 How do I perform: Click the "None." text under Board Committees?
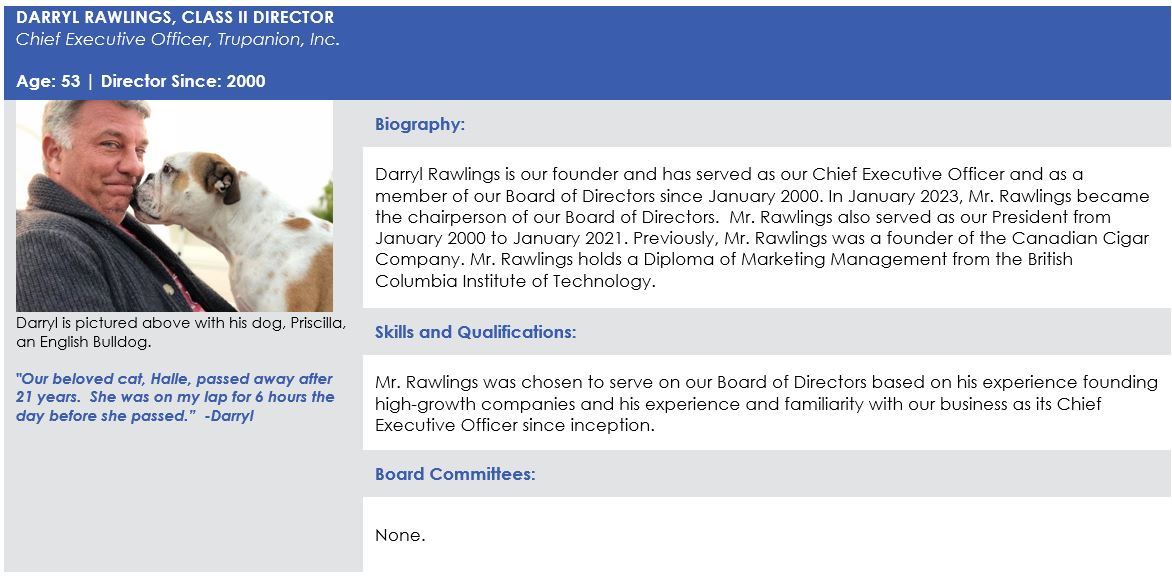coord(400,535)
